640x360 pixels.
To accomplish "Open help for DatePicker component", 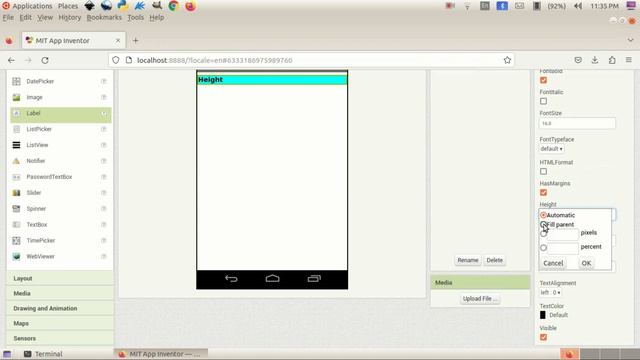I will coord(104,81).
